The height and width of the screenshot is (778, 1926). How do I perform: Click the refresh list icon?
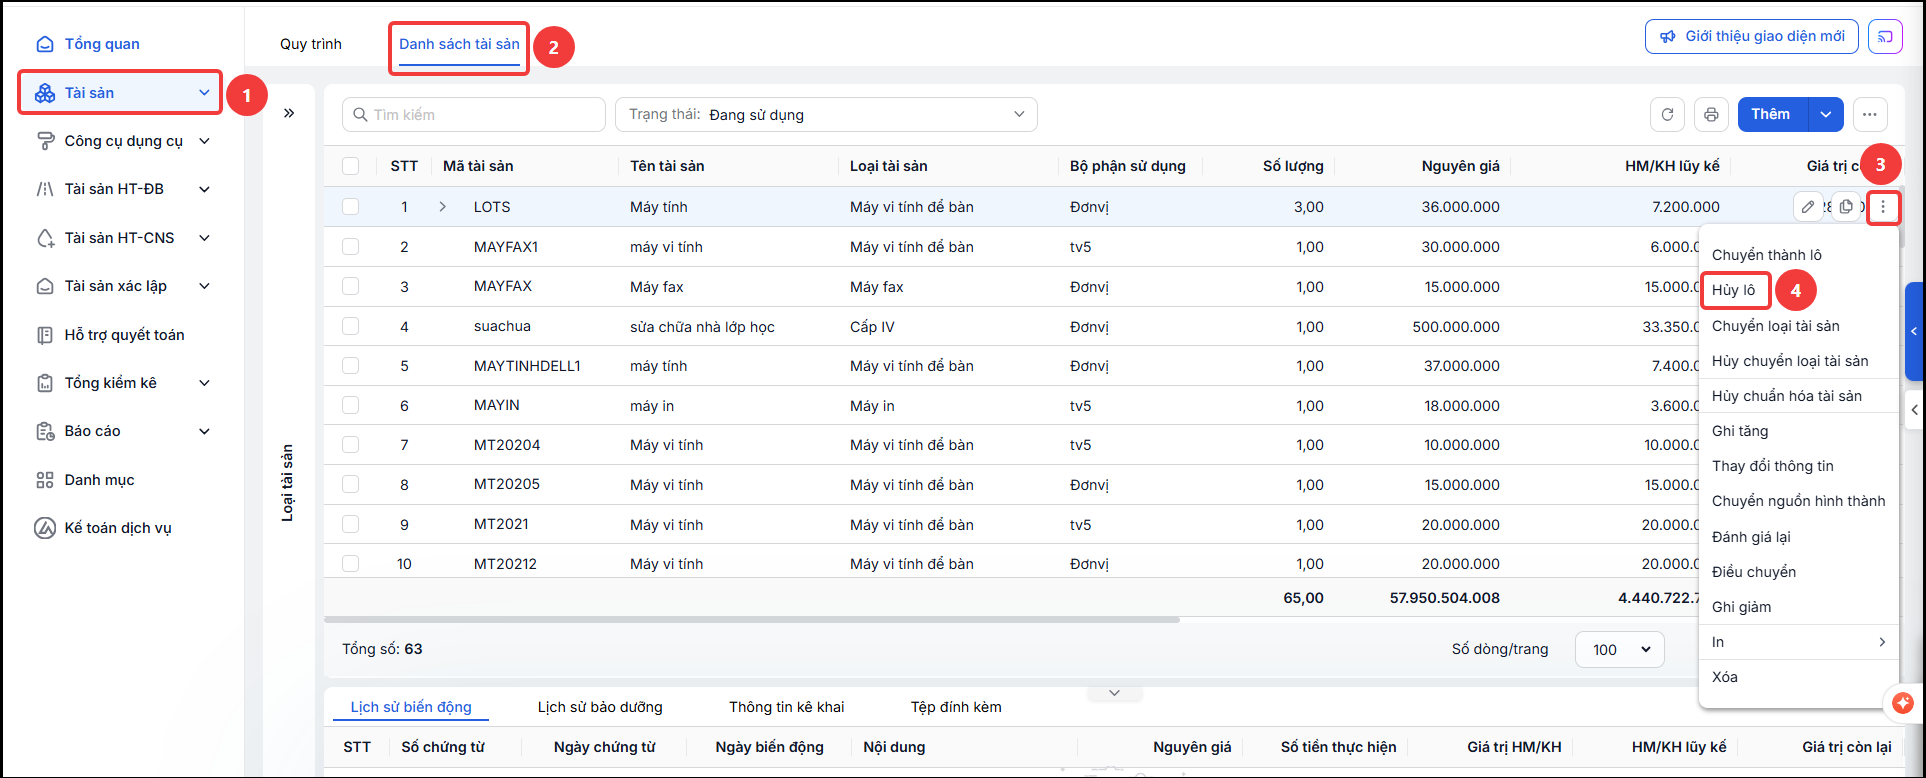pos(1667,114)
